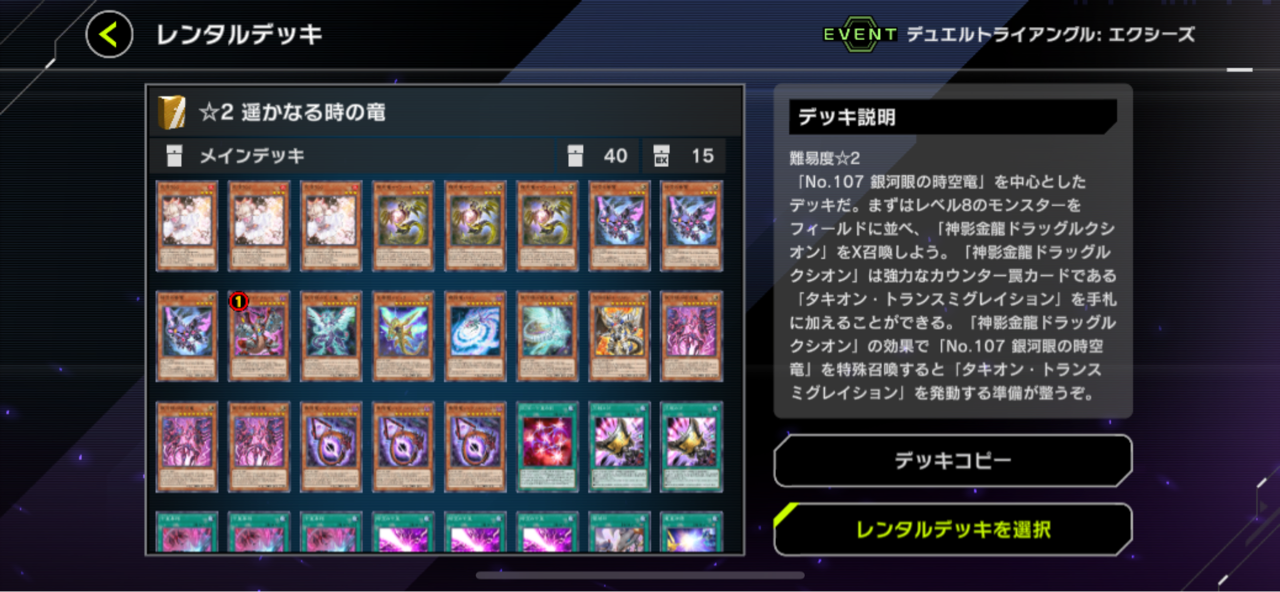The width and height of the screenshot is (1280, 592).
Task: Click the horizontal scroll bar at the bottom
Action: (640, 575)
